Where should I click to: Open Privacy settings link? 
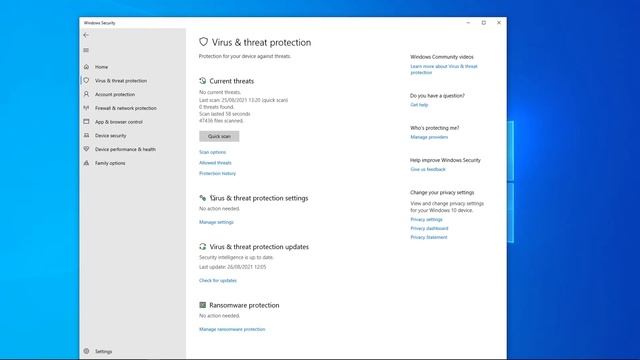(426, 220)
